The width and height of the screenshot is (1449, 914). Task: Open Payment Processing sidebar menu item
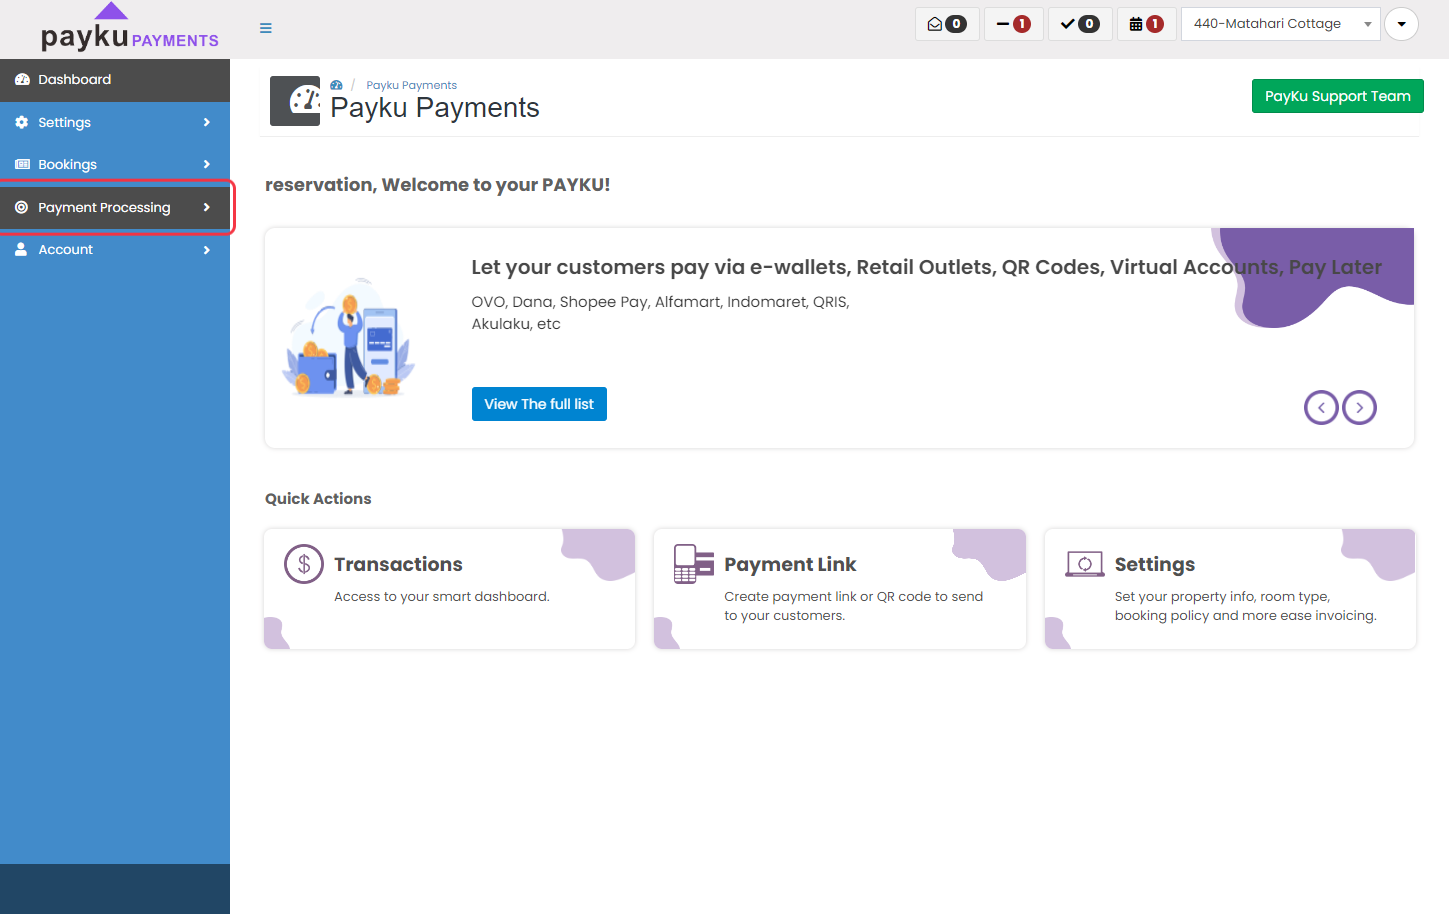[115, 207]
